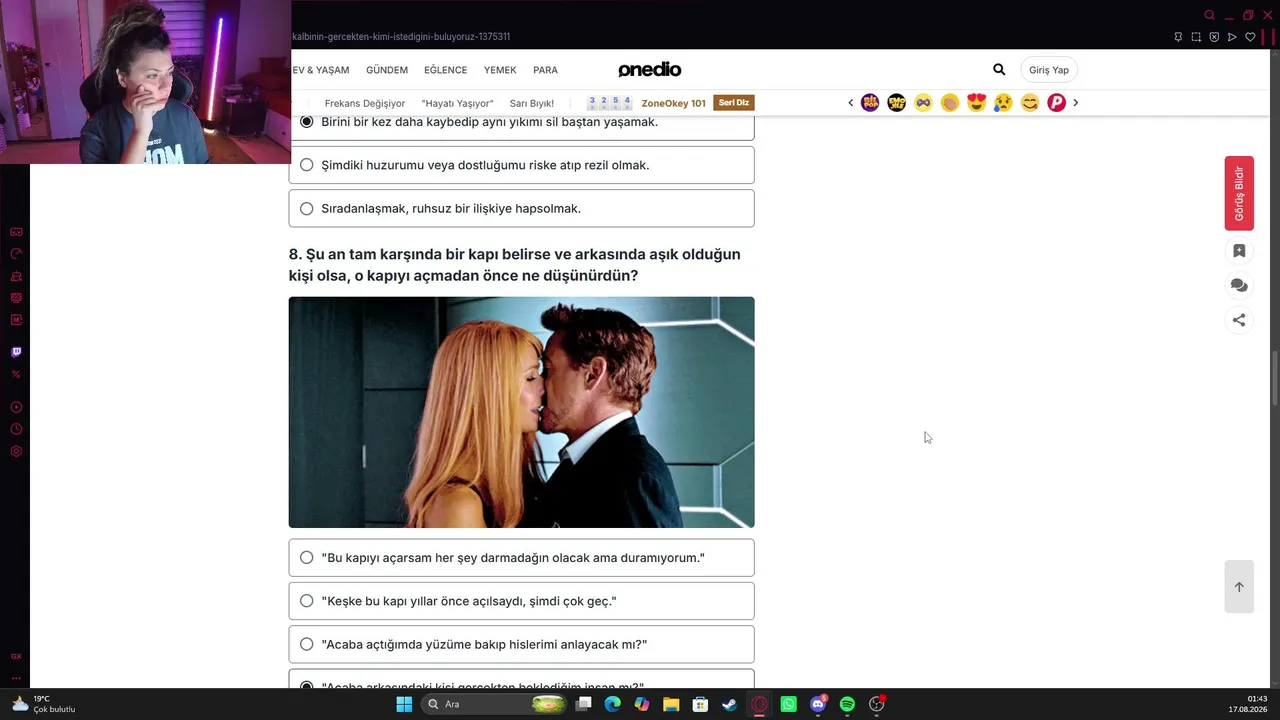This screenshot has height=720, width=1280.
Task: Select "Şimdiki huzurumu veya dostluğumu" answer
Action: pos(521,165)
